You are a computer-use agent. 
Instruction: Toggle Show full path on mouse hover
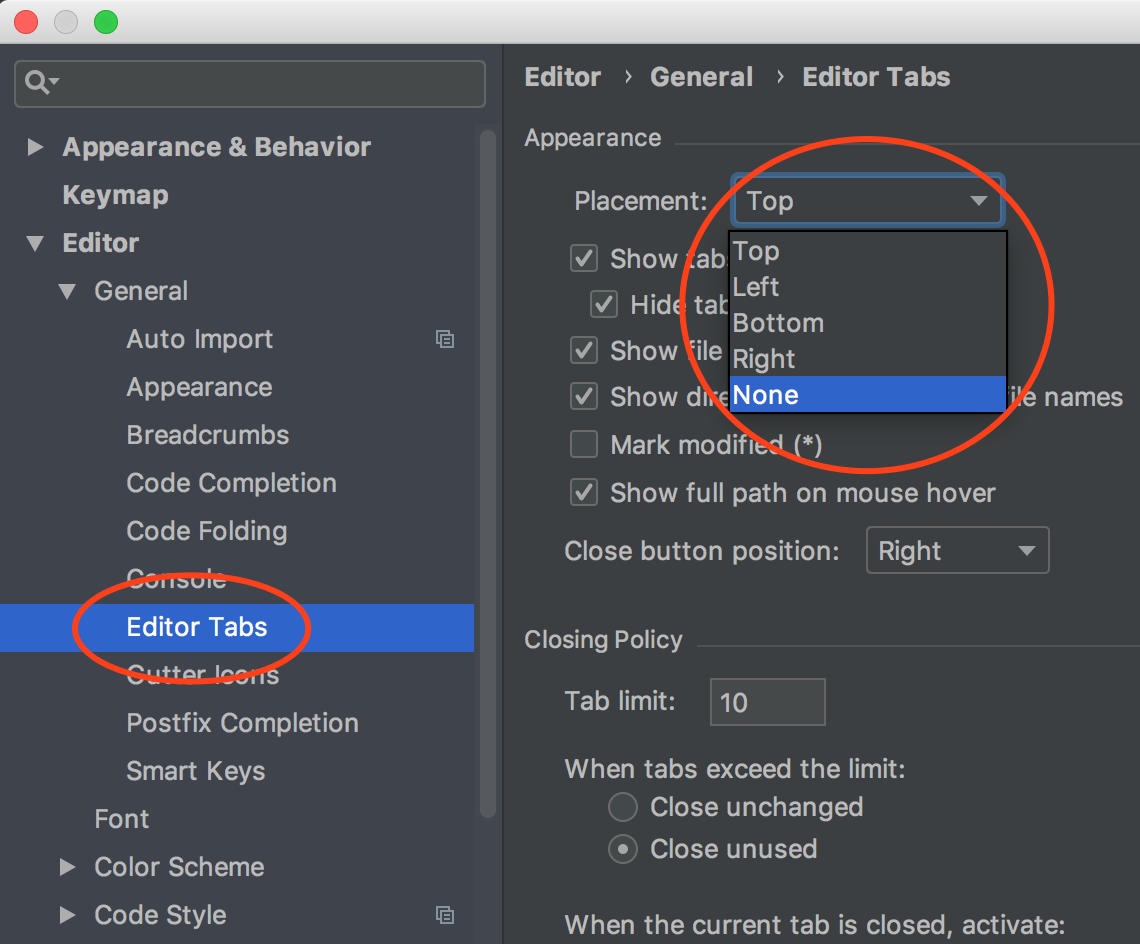(584, 492)
